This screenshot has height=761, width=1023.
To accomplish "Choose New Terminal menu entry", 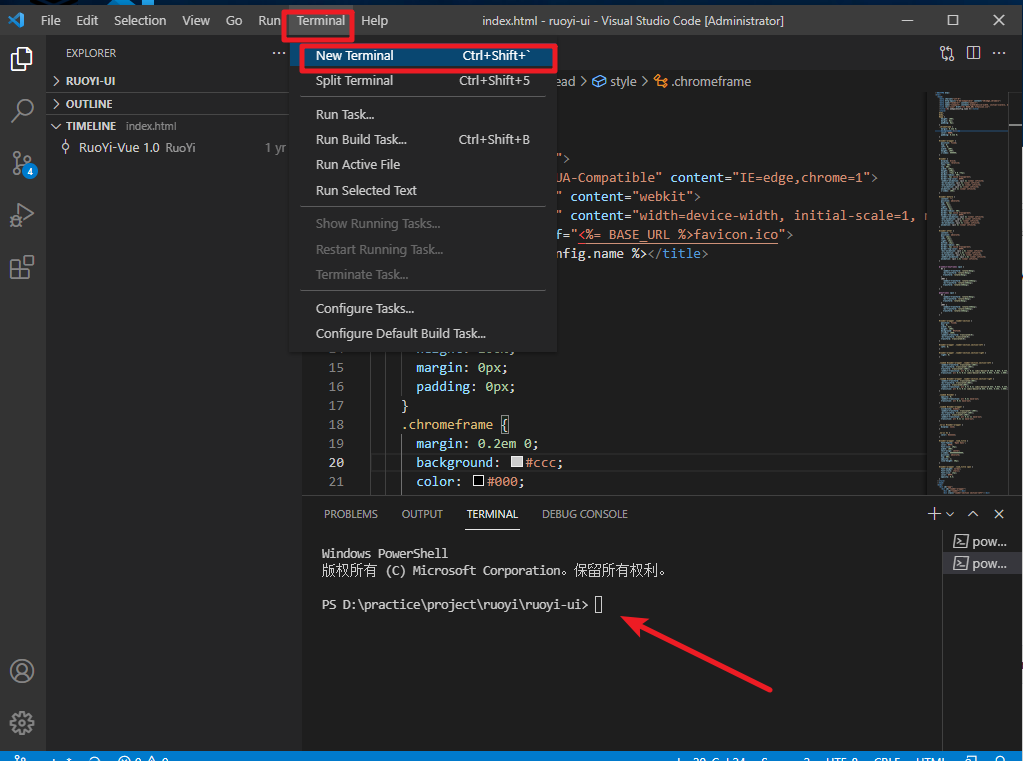I will [x=423, y=55].
